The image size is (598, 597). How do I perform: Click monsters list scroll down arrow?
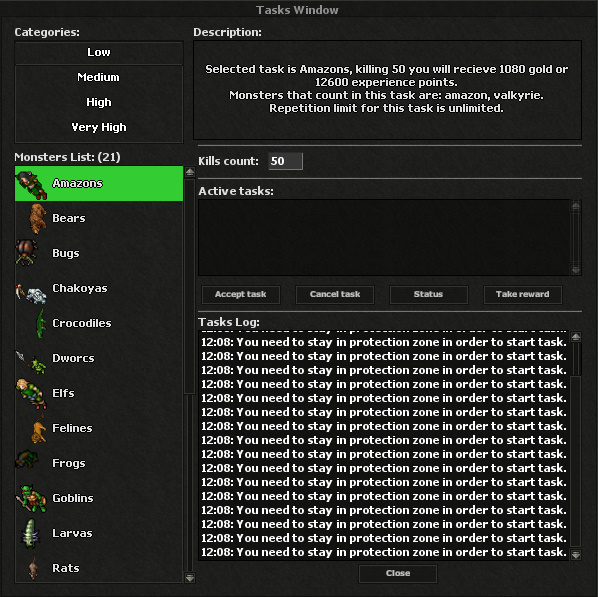tap(190, 578)
